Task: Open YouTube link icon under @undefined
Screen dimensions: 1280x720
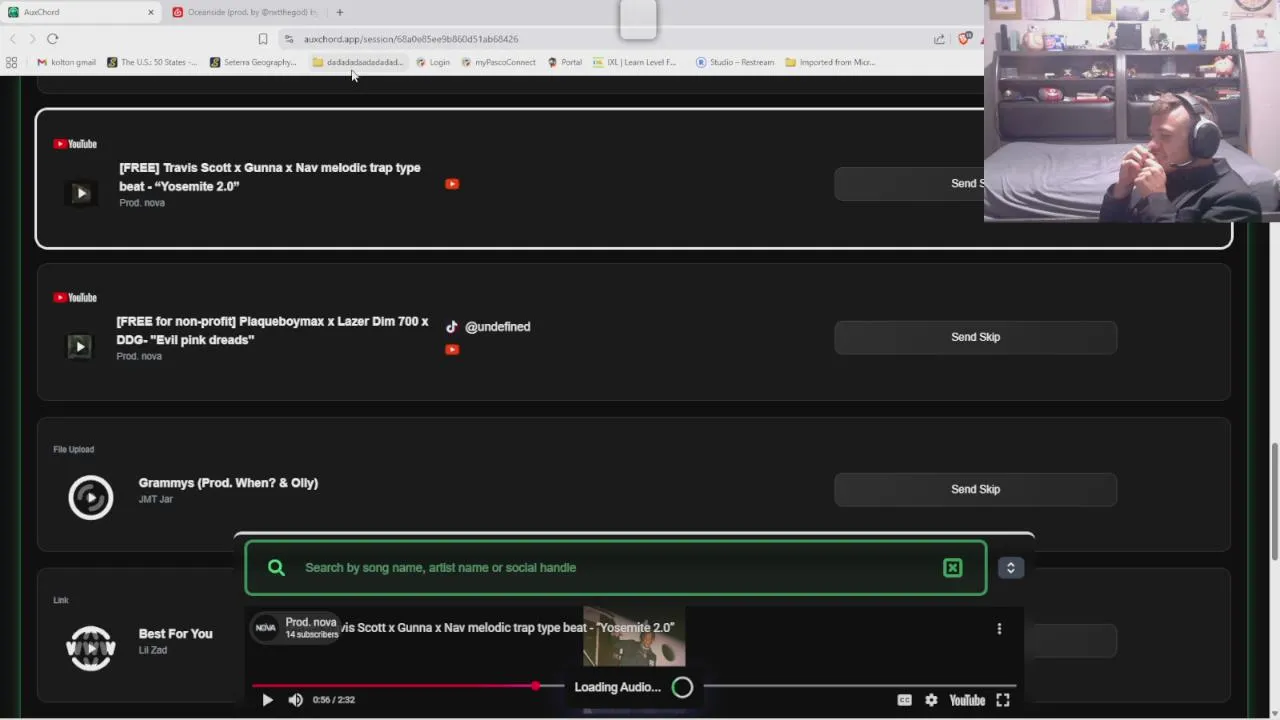Action: [452, 349]
